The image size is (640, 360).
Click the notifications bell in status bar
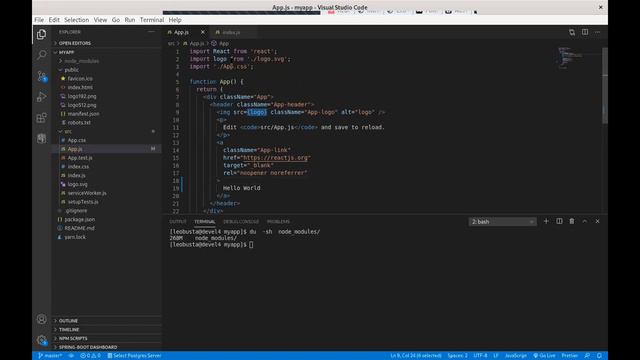coord(599,356)
